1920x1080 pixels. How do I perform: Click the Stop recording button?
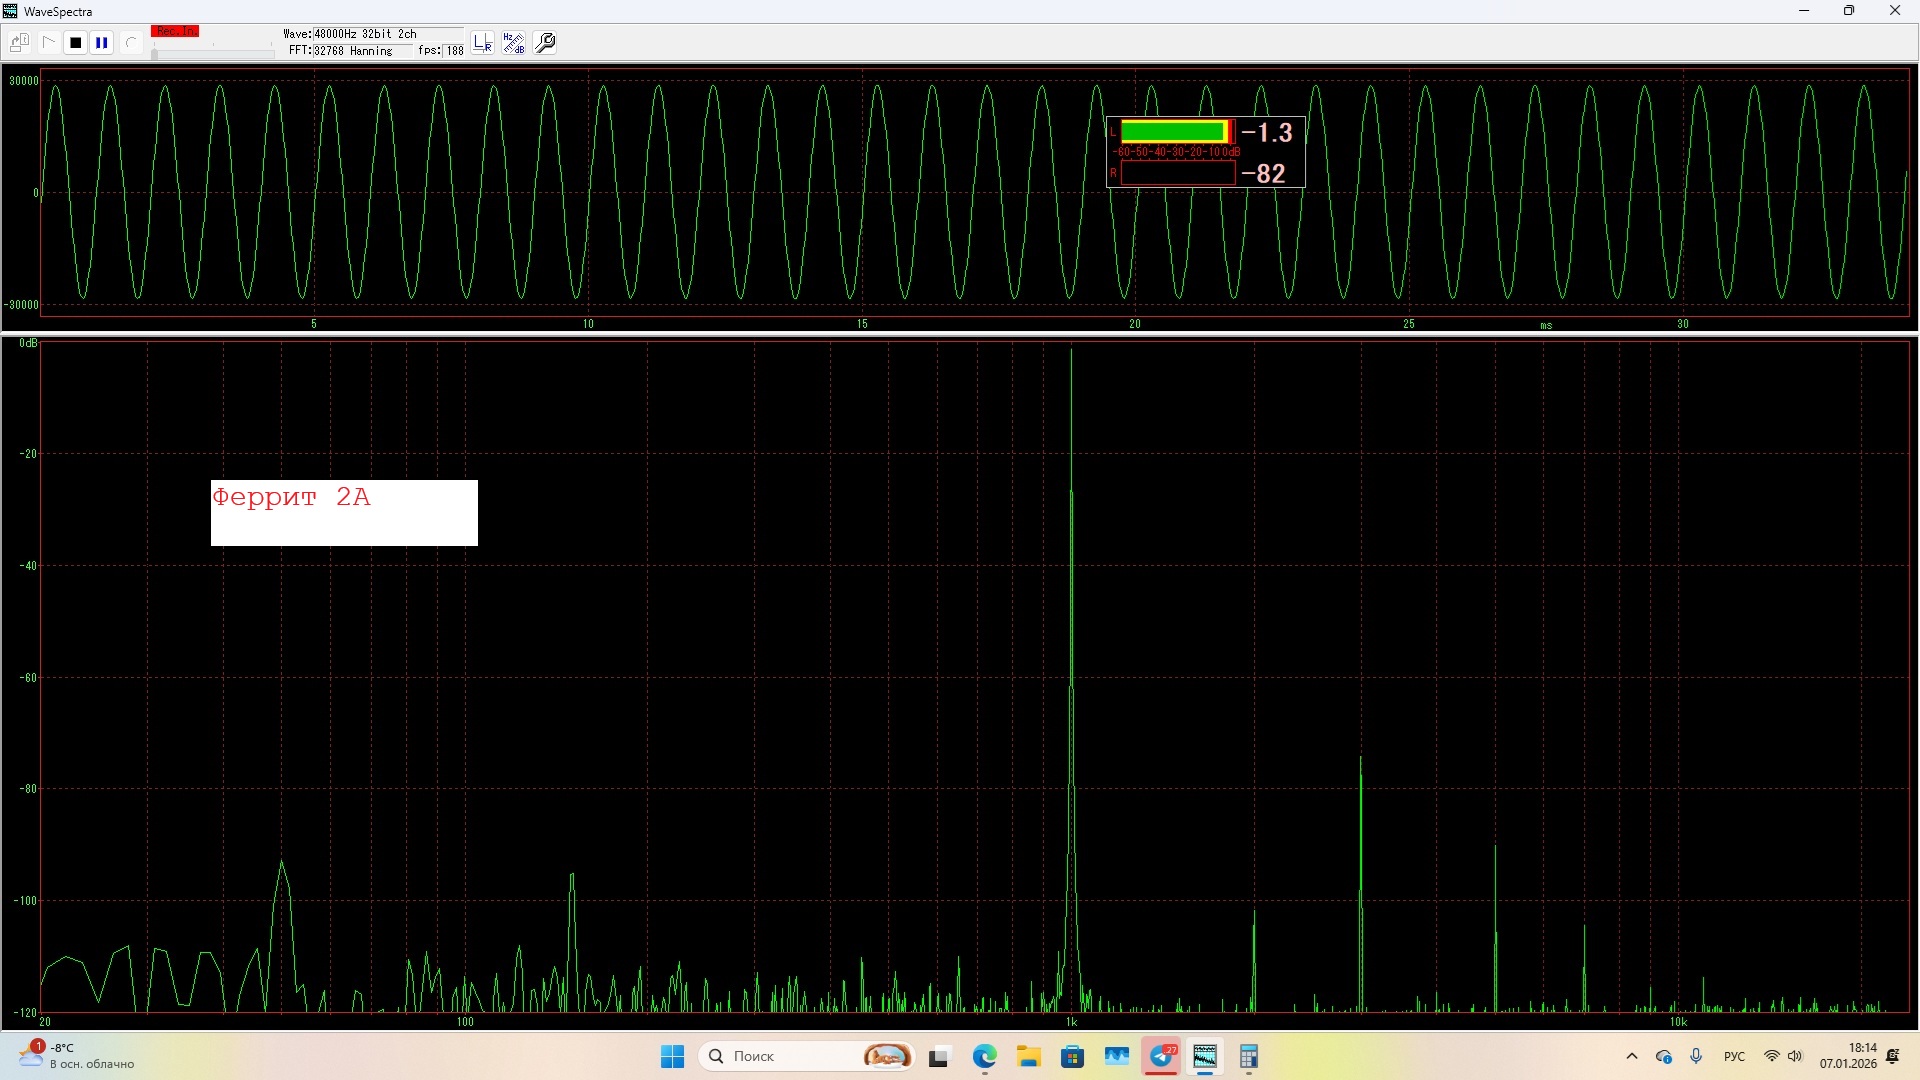click(75, 43)
